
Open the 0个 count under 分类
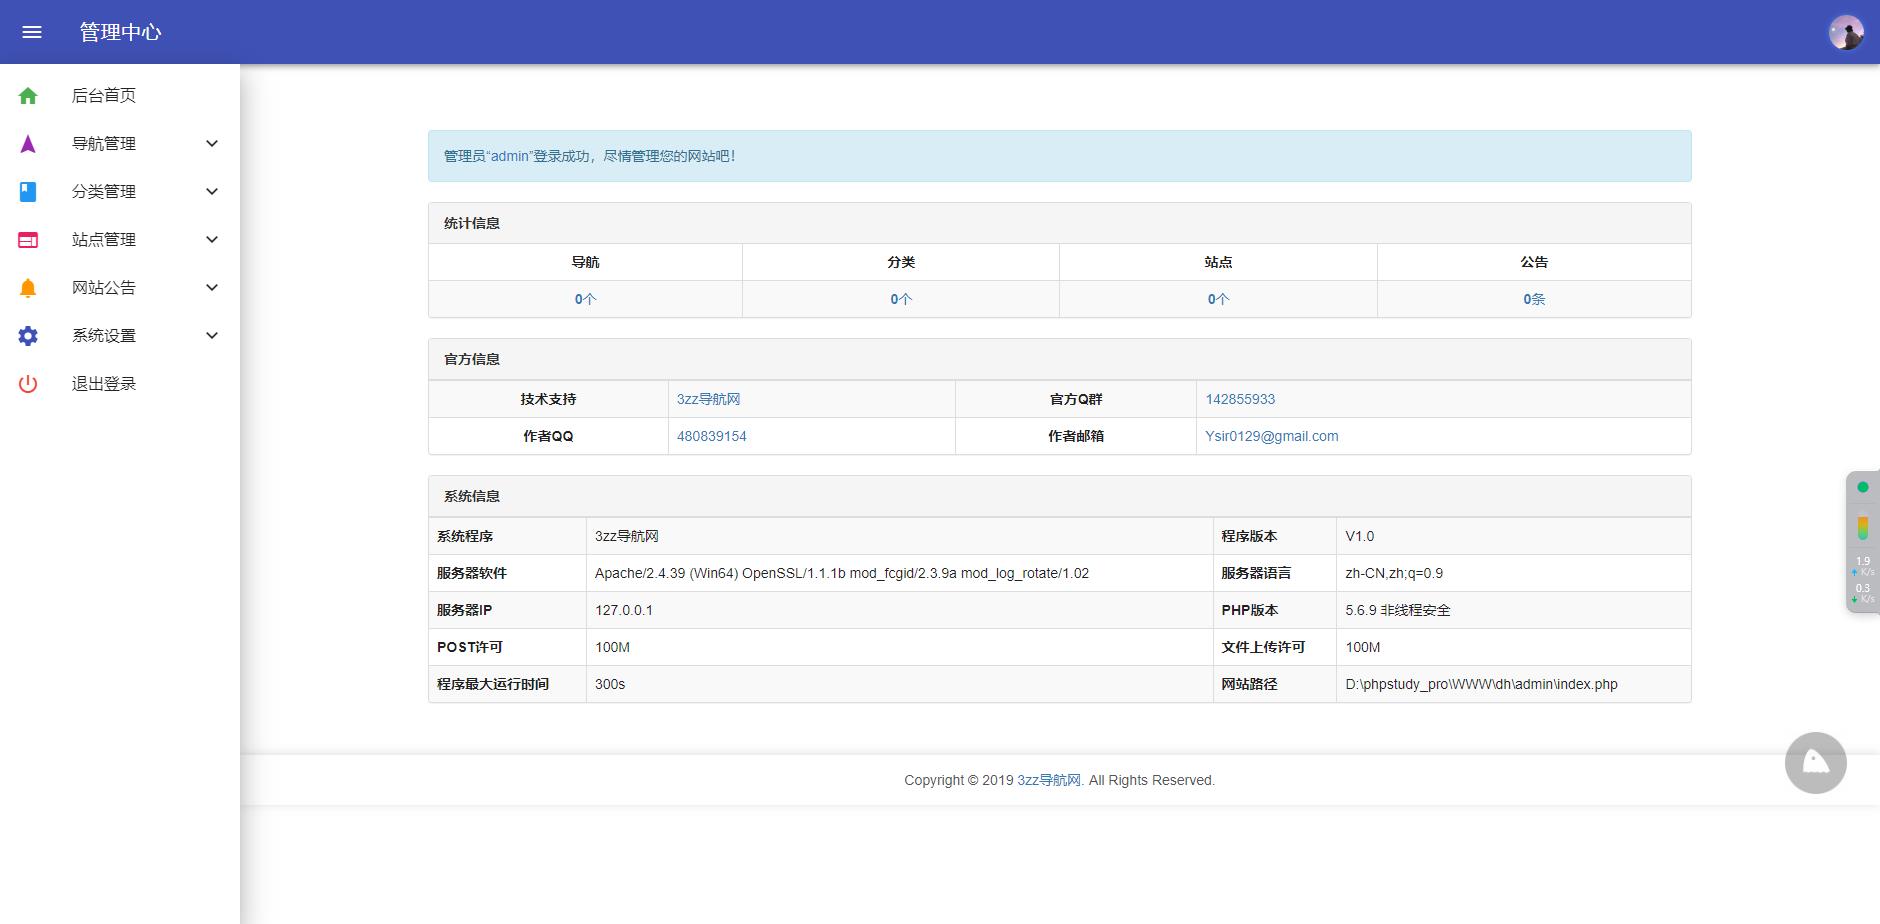click(901, 299)
